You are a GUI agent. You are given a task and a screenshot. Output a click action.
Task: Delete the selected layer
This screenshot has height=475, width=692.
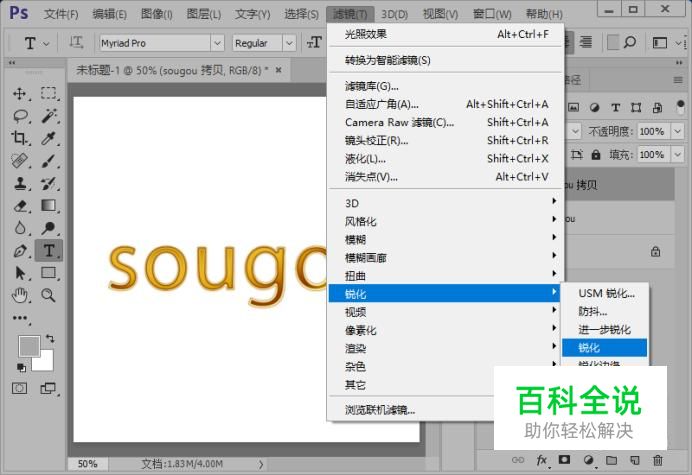[658, 460]
